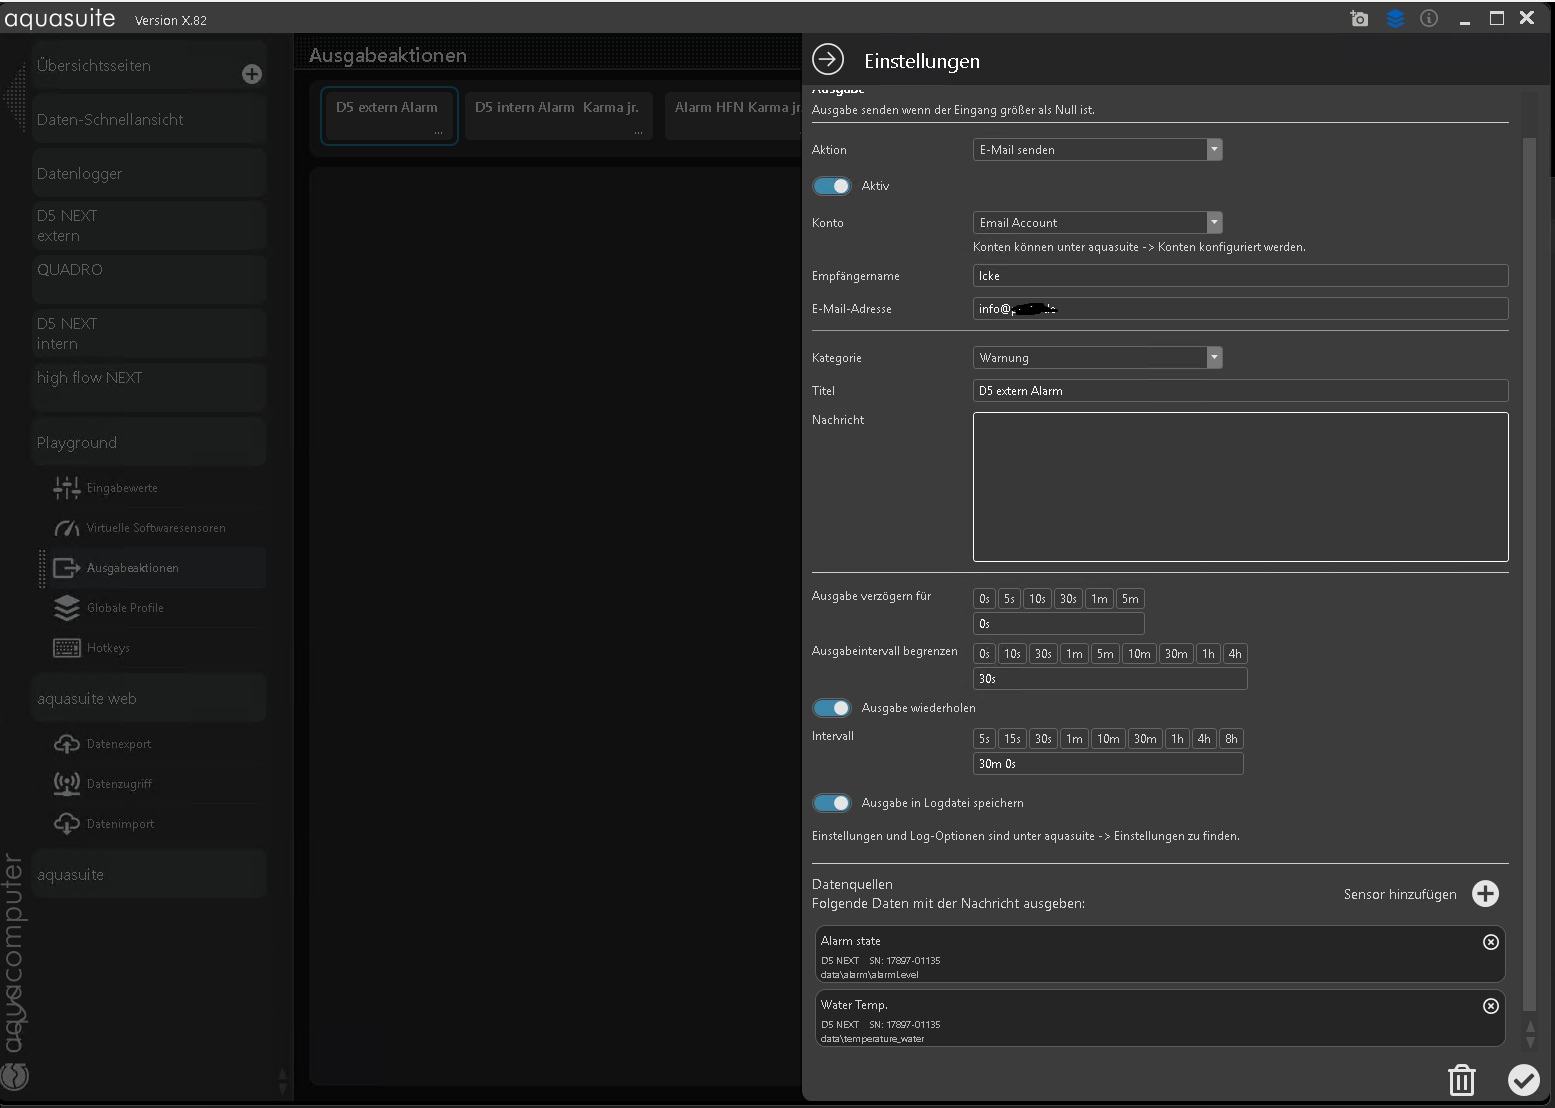Set output delay preset to 5s
Screen dimensions: 1555x1108
click(x=1009, y=599)
